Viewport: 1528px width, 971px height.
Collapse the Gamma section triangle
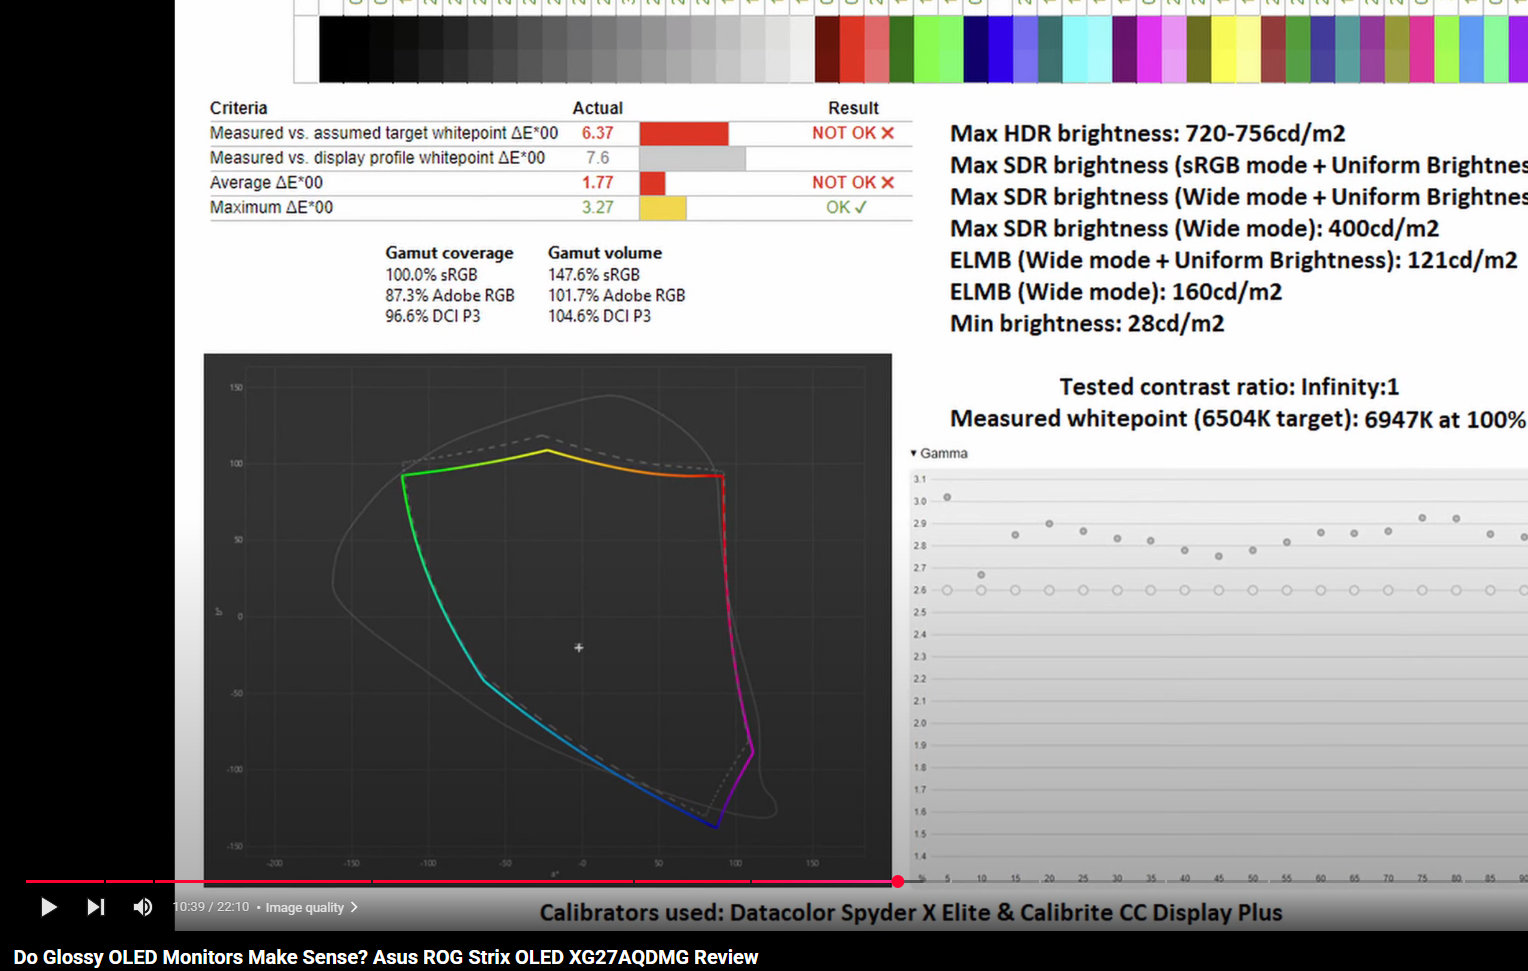coord(913,453)
